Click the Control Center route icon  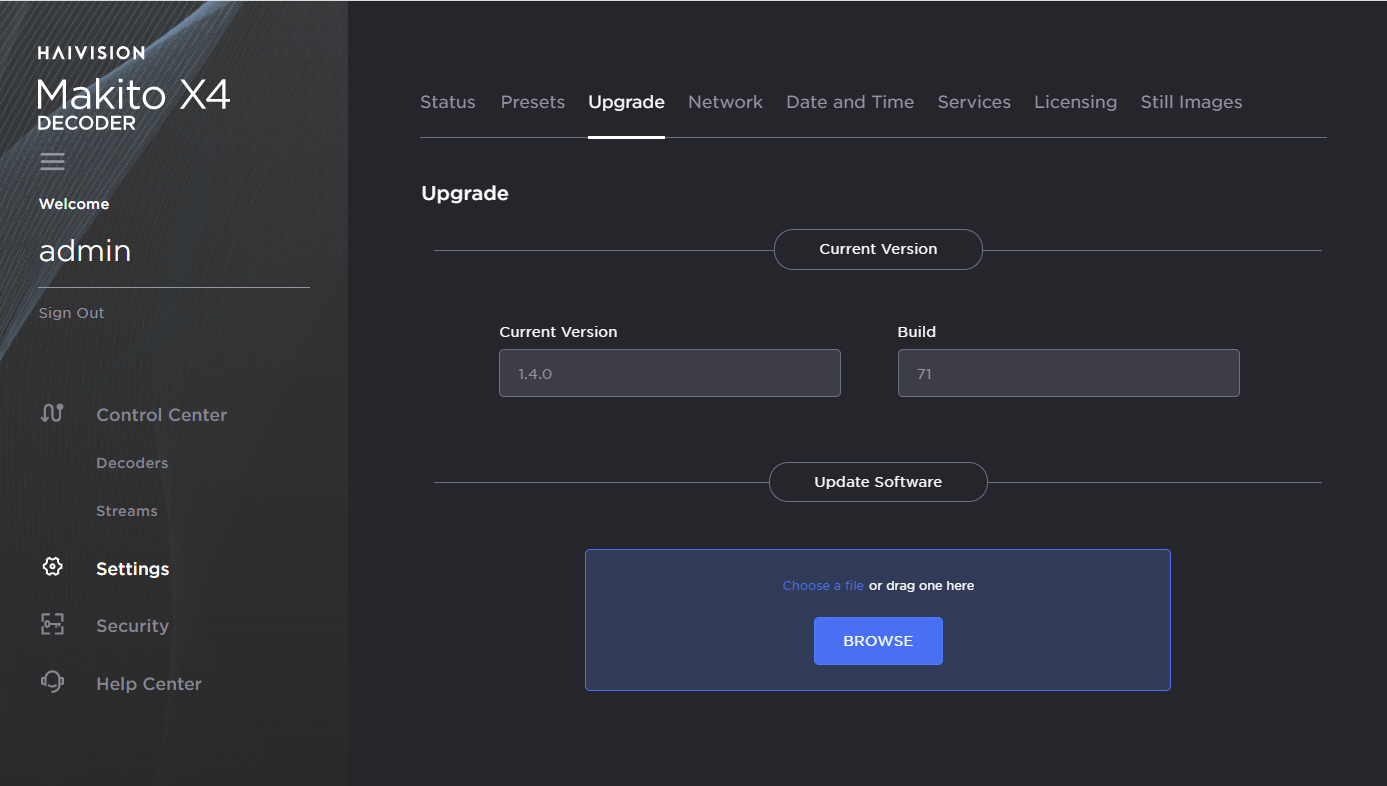pos(52,413)
